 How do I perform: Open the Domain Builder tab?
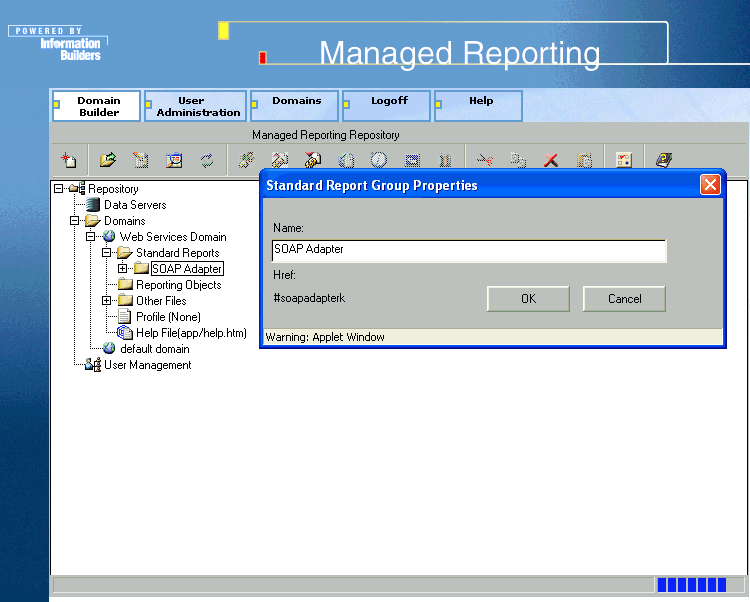click(x=96, y=106)
